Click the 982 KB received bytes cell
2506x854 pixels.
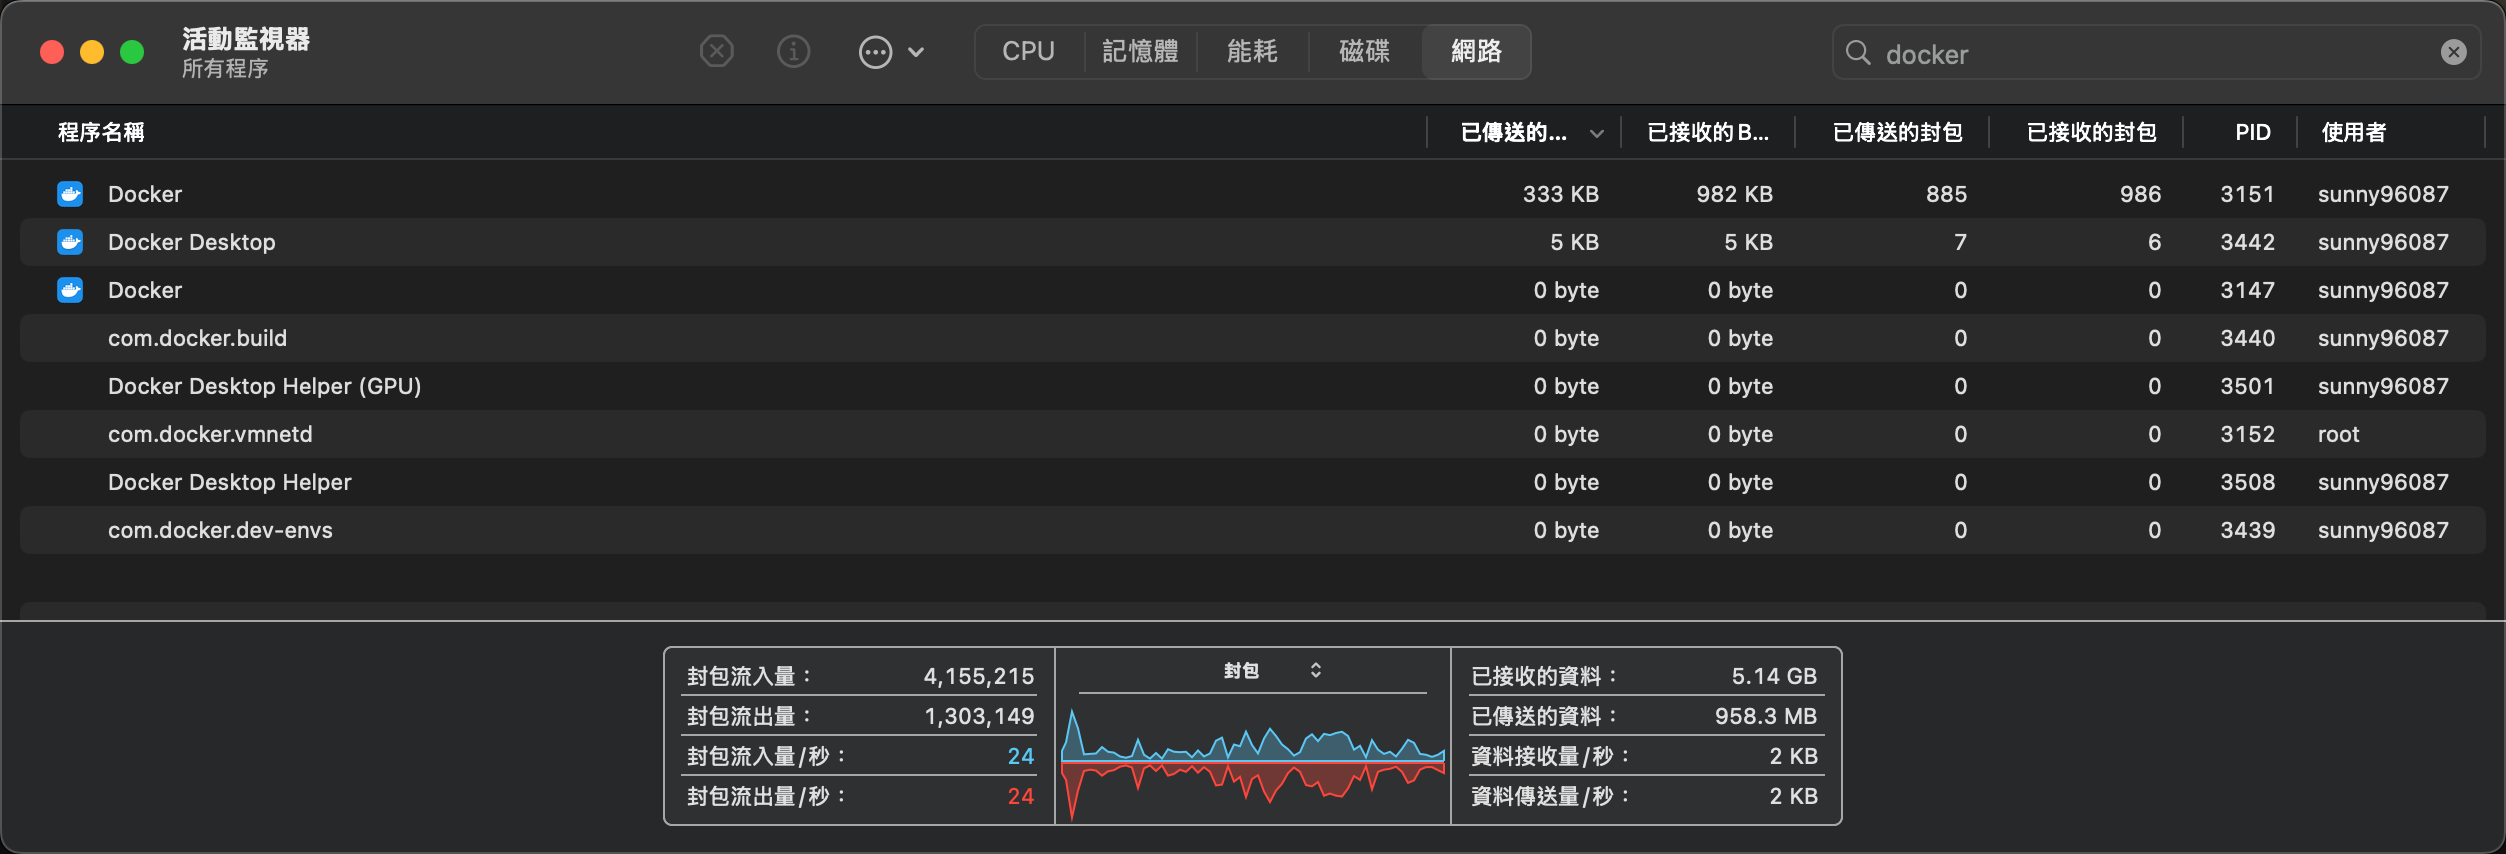point(1734,194)
